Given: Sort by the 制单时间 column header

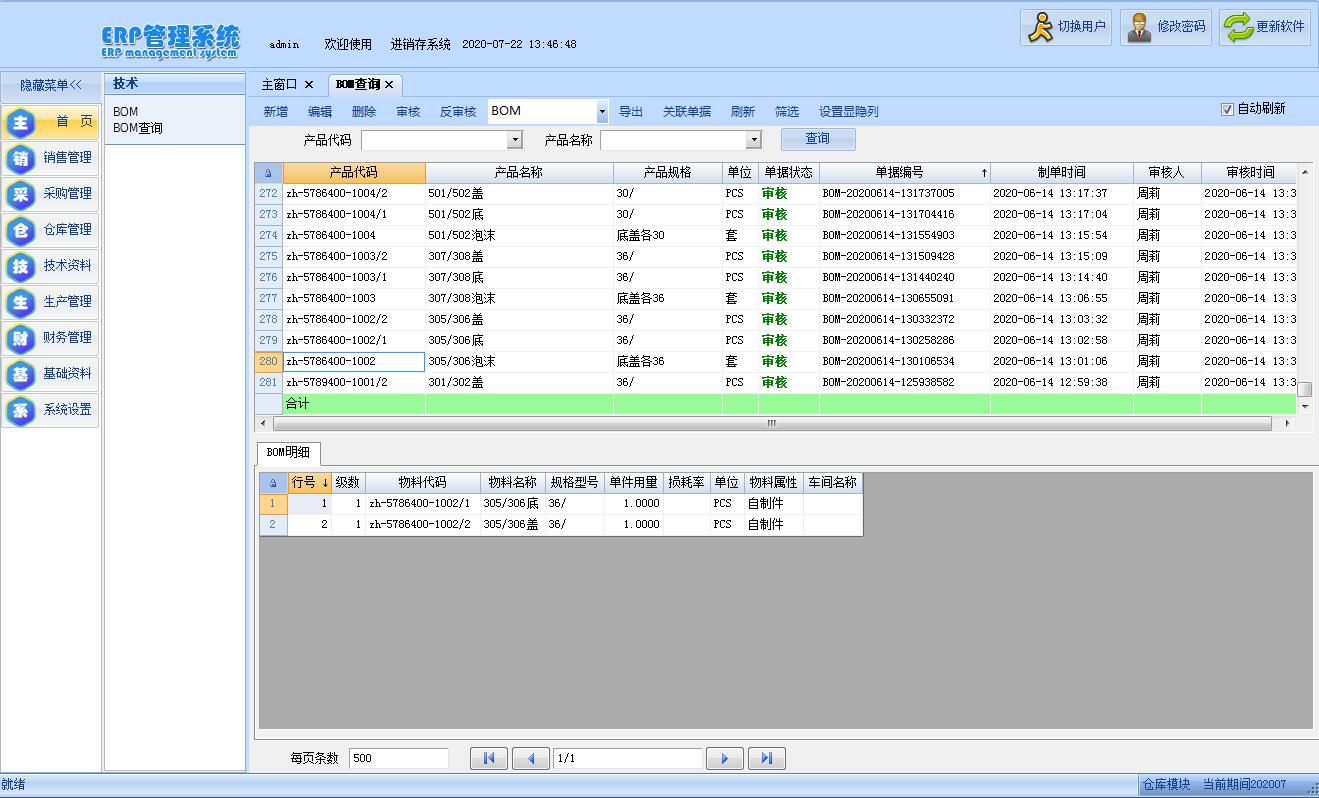Looking at the screenshot, I should [x=1062, y=173].
